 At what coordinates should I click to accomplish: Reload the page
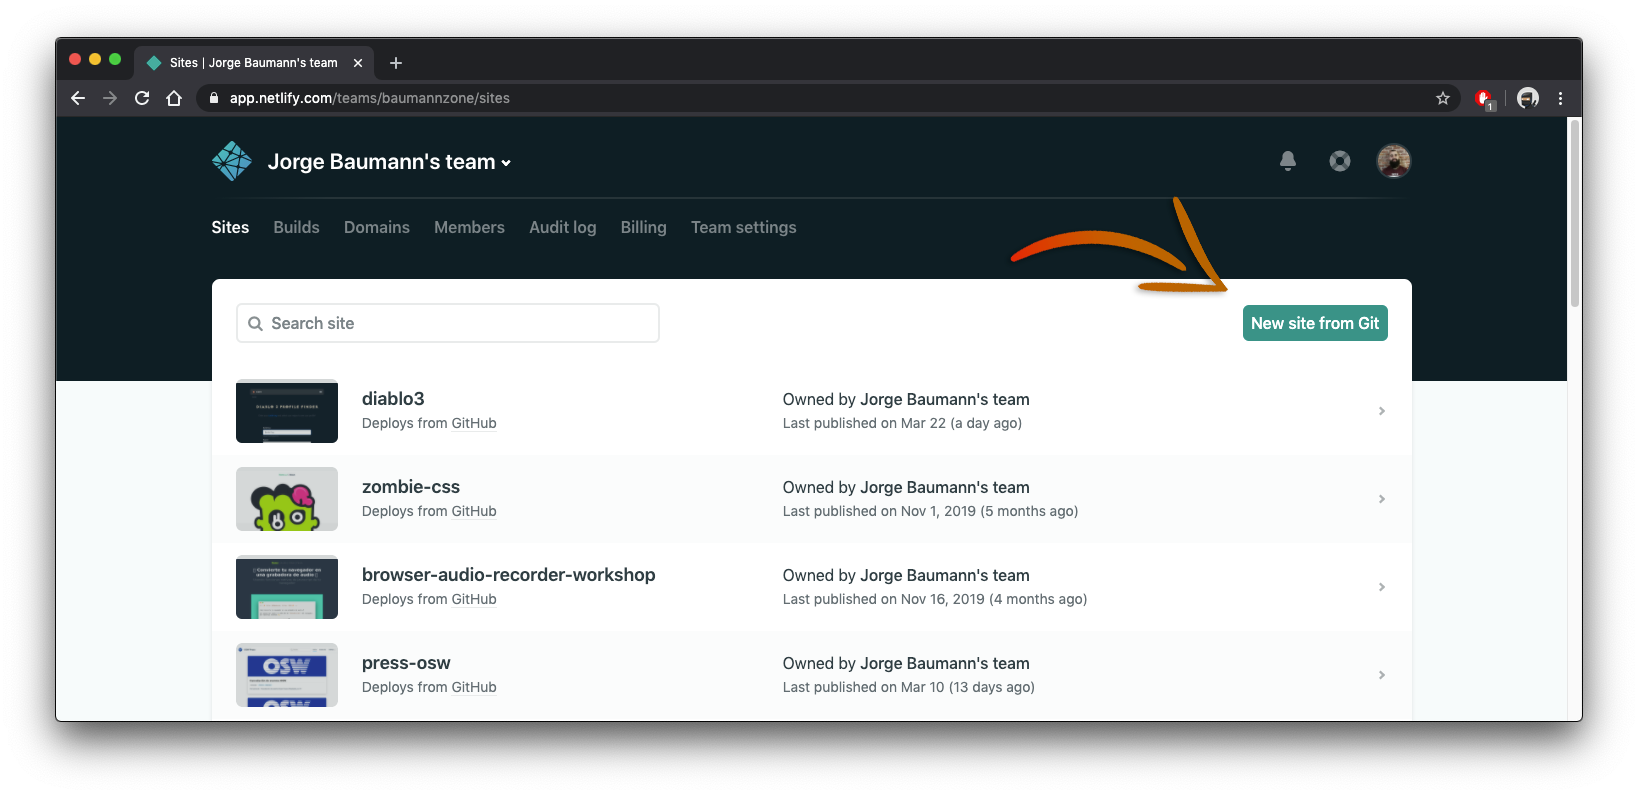tap(142, 98)
